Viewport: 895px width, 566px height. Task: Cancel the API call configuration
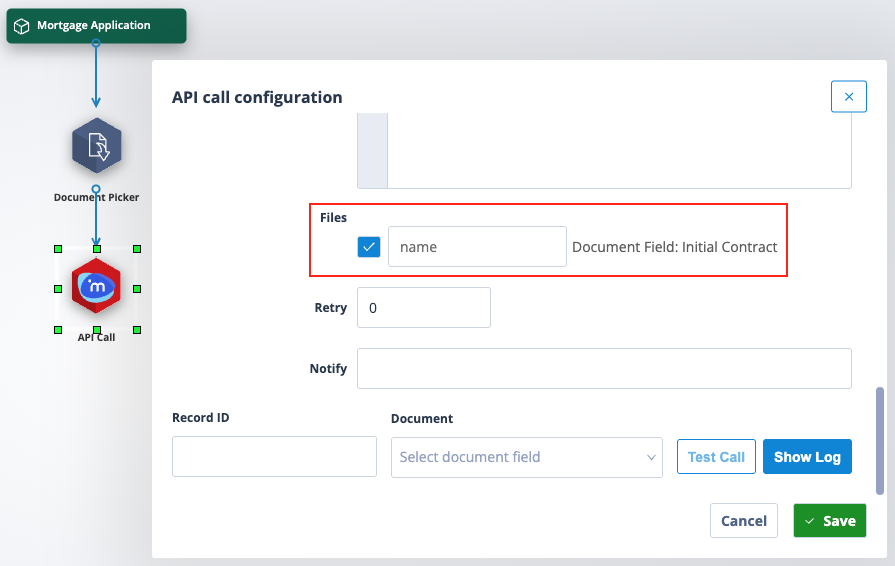743,520
